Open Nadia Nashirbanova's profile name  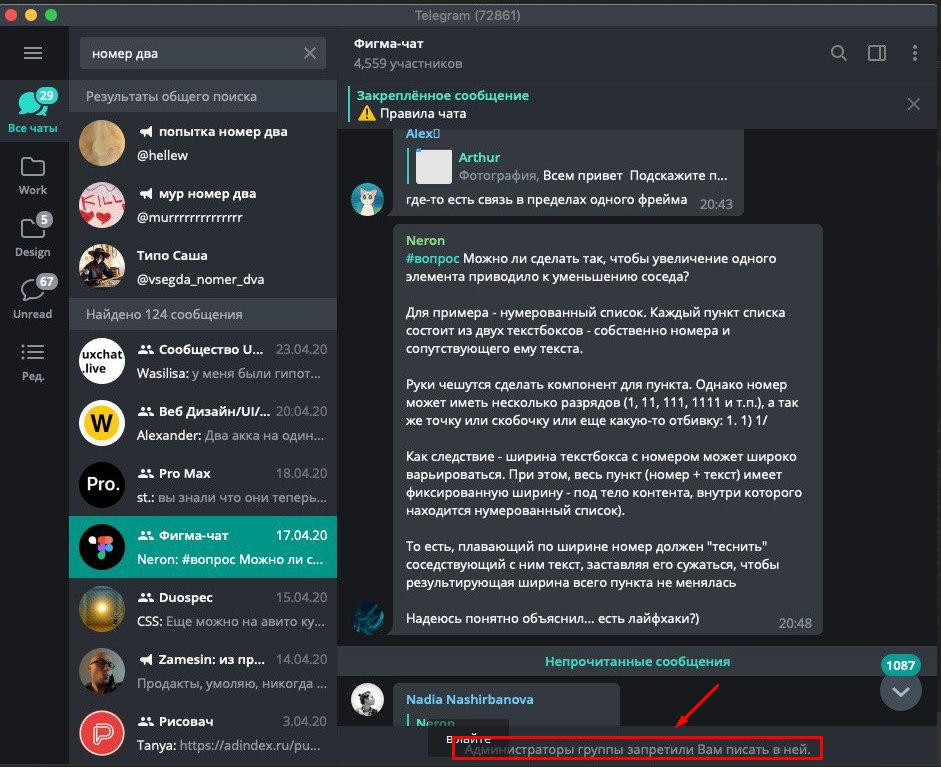[x=469, y=699]
